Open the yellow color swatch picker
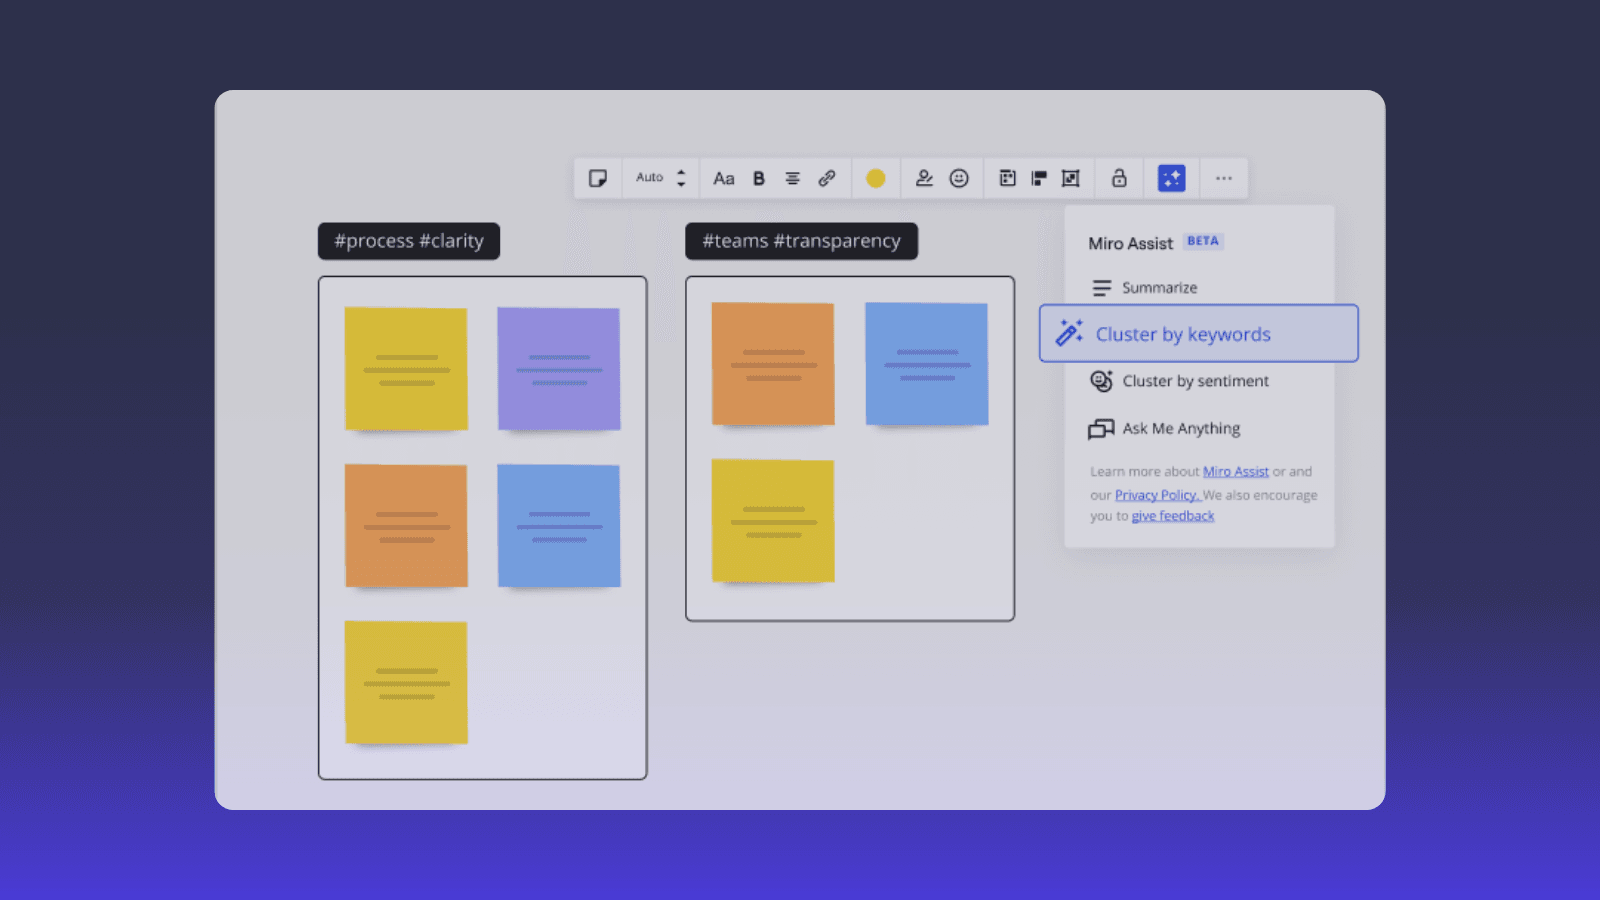The width and height of the screenshot is (1600, 900). tap(876, 178)
